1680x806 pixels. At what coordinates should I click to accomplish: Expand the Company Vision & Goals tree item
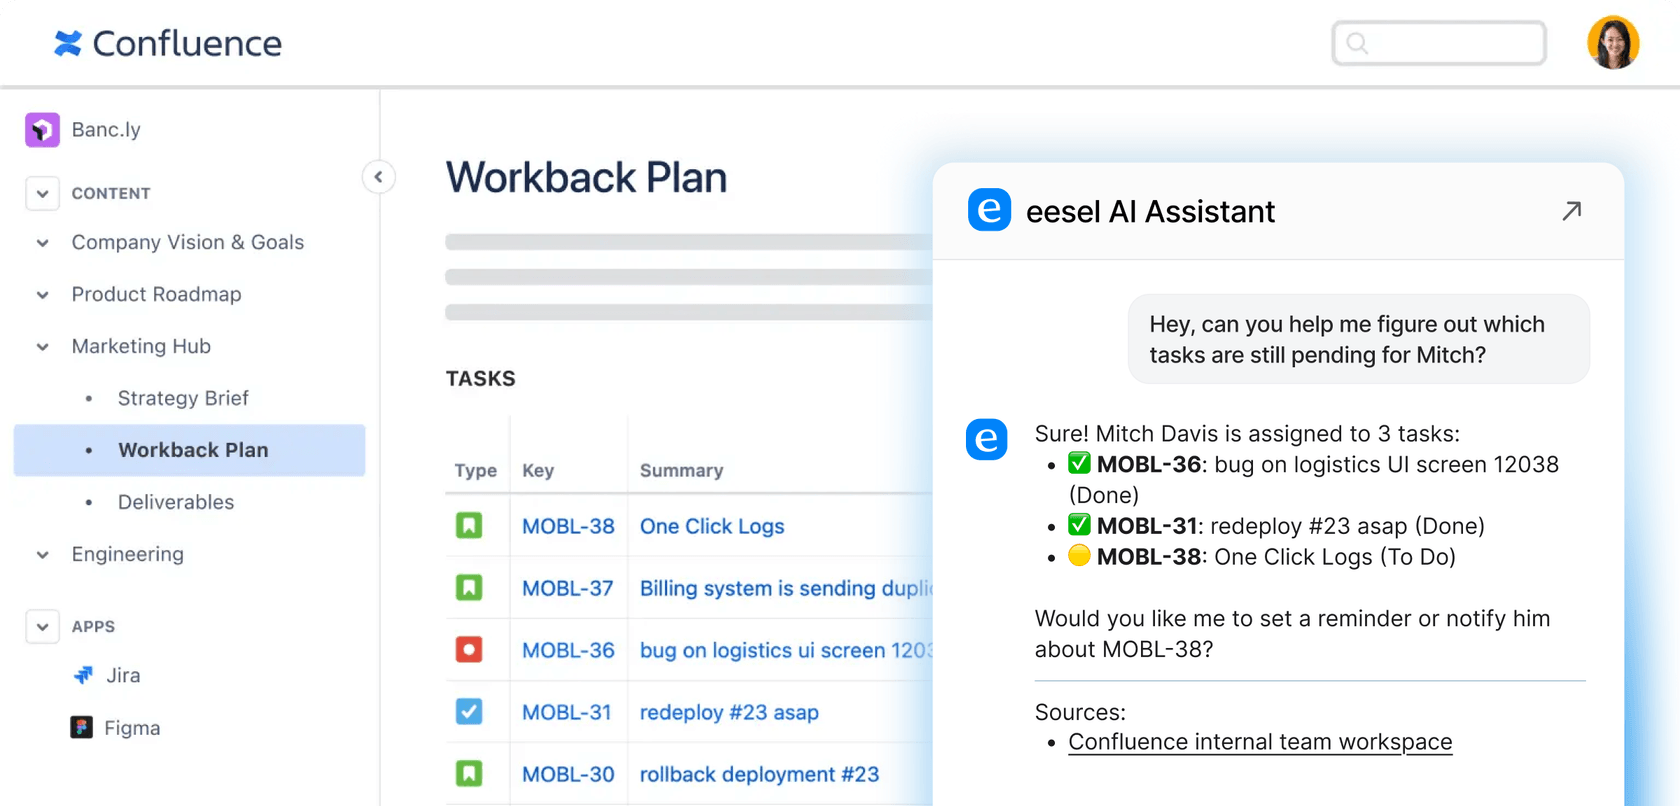[x=42, y=243]
